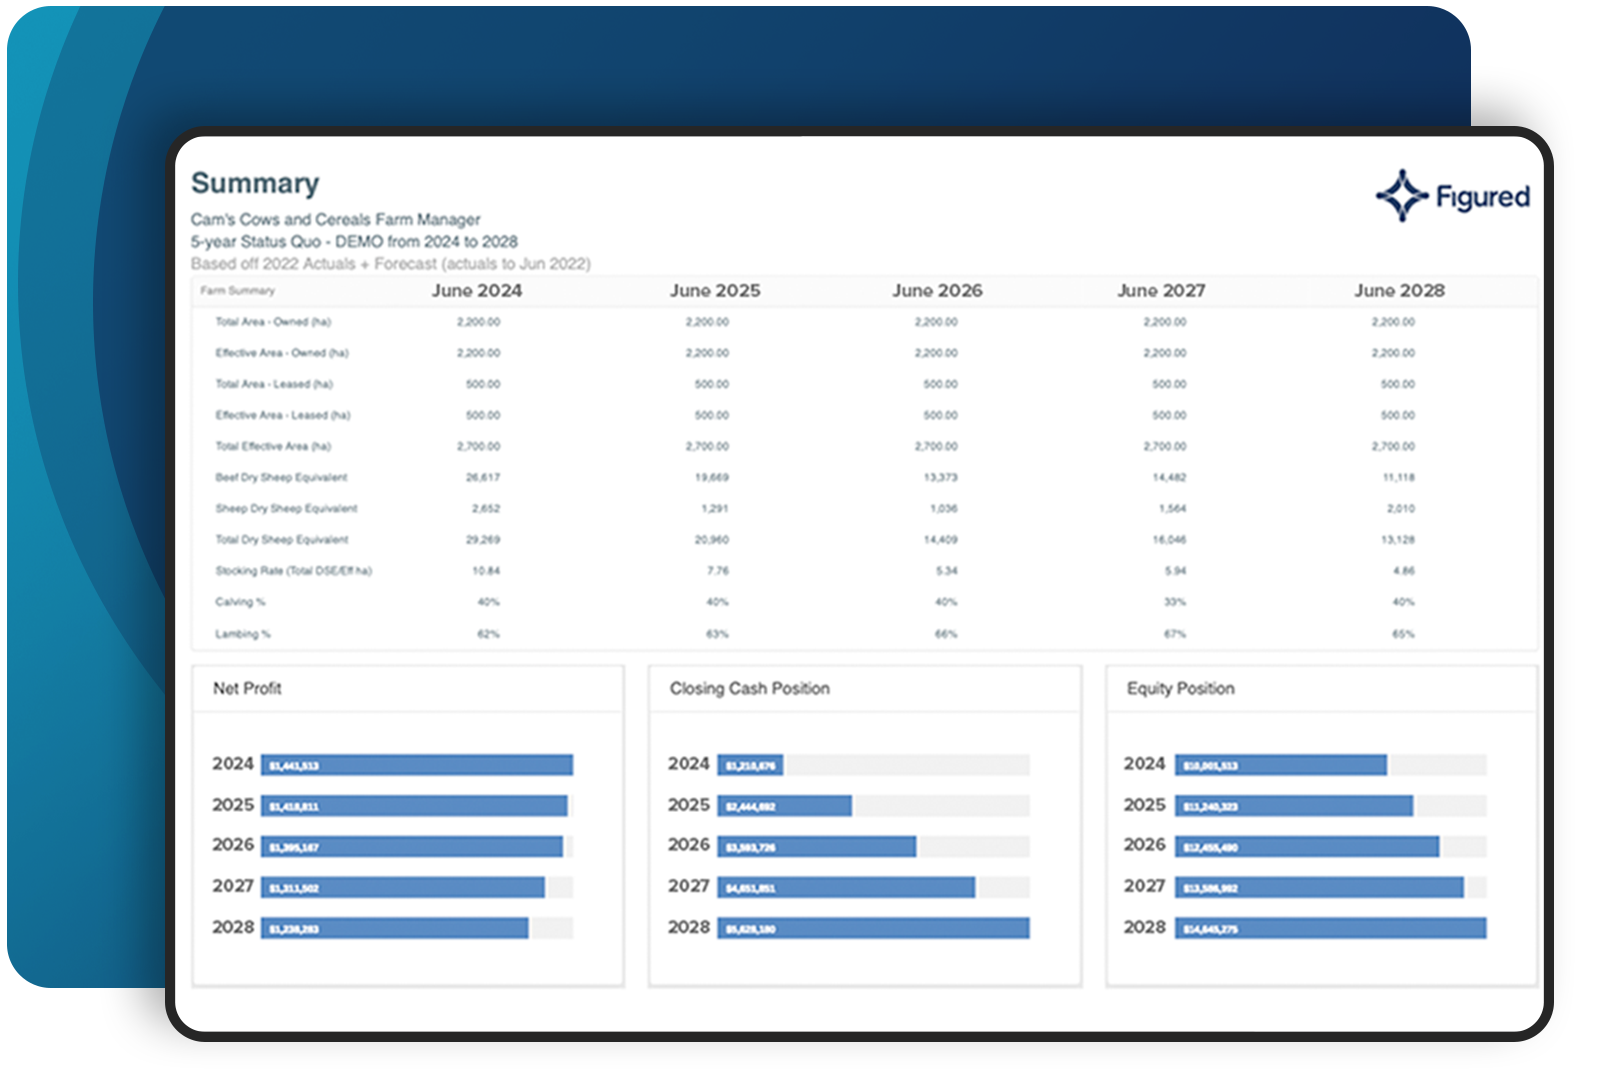Select the June 2025 column header
This screenshot has width=1600, height=1080.
715,290
